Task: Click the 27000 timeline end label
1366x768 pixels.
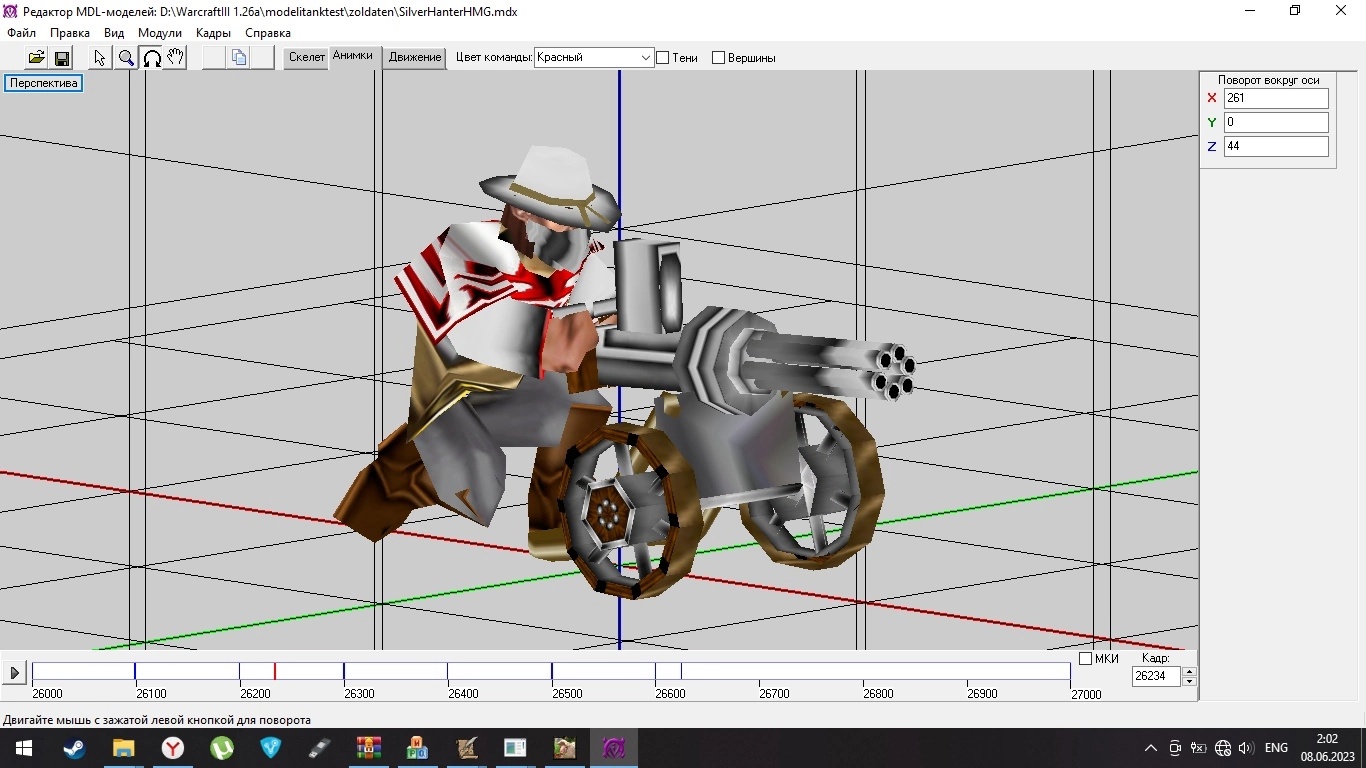Action: (1086, 694)
